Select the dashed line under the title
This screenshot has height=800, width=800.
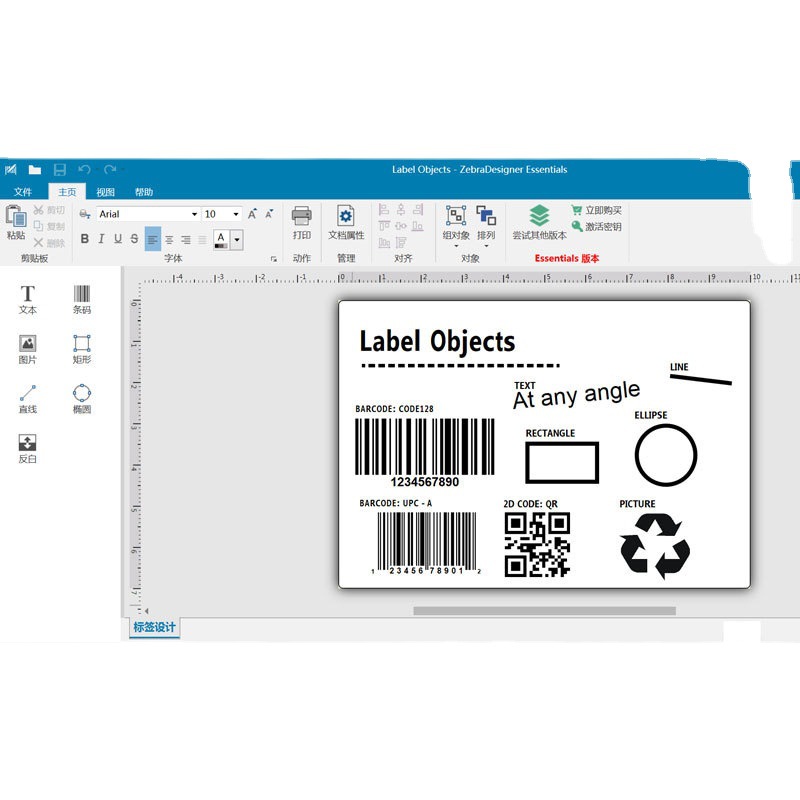click(x=460, y=365)
